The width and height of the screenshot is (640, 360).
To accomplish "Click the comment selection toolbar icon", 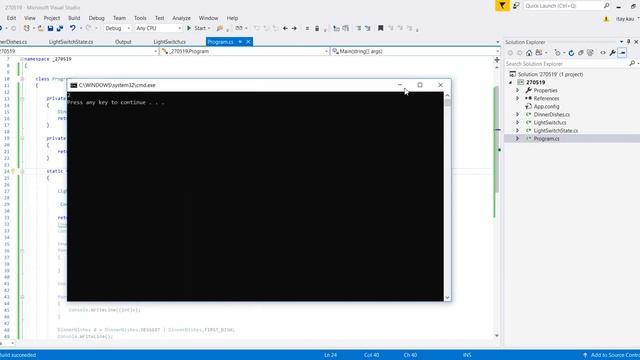I will pos(358,28).
